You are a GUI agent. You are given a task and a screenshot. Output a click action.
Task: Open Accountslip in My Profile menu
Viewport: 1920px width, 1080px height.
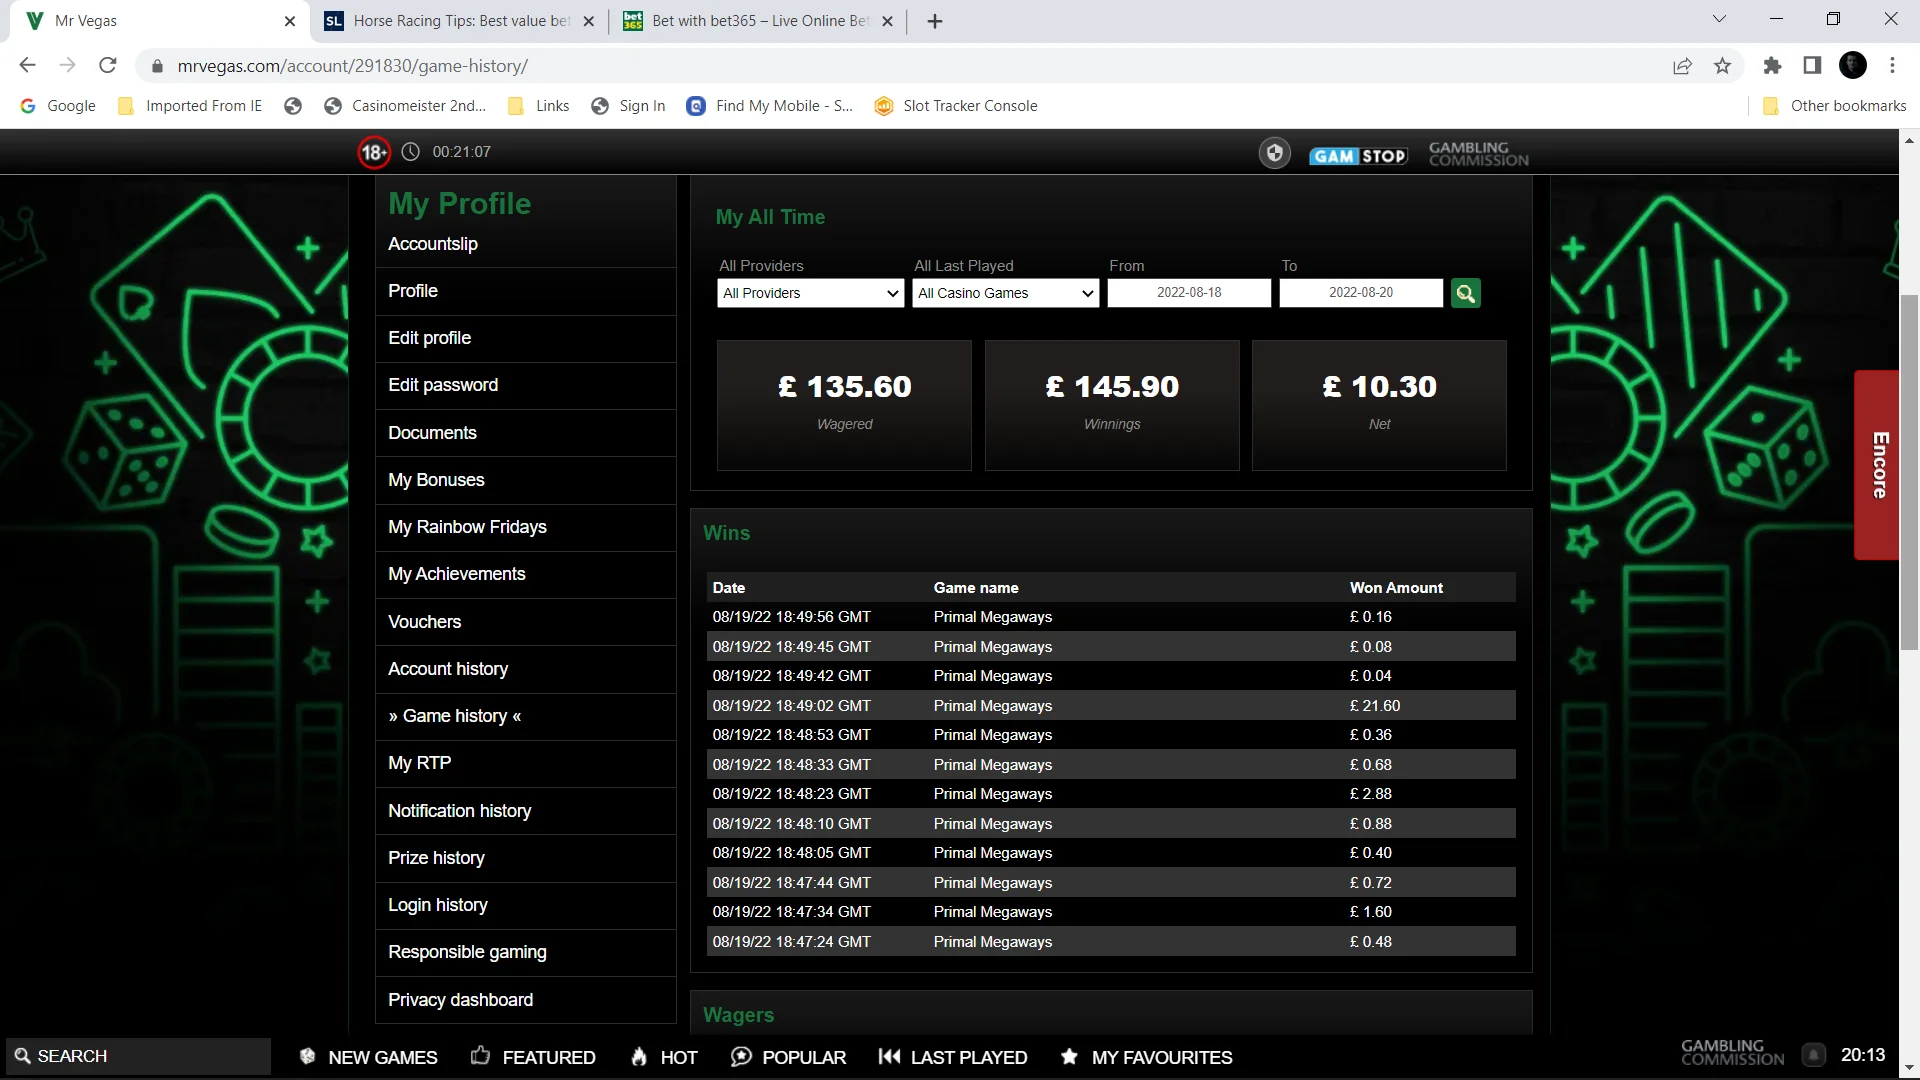433,244
